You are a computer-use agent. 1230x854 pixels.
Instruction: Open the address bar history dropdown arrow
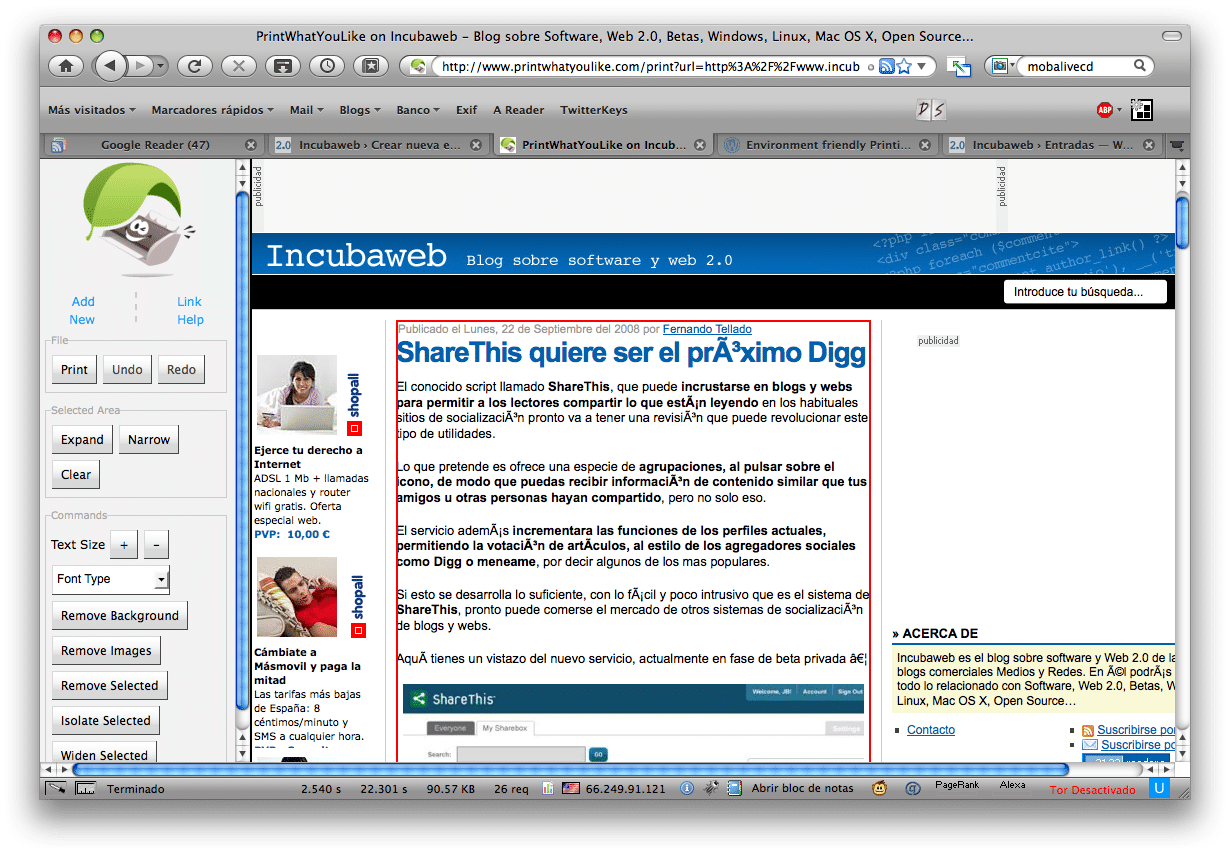coord(922,67)
